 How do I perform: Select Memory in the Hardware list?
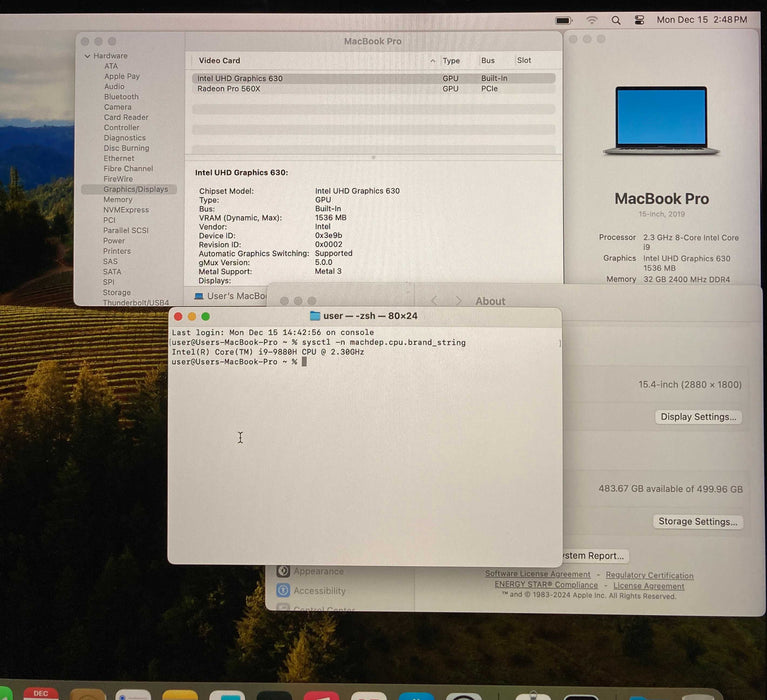(117, 200)
